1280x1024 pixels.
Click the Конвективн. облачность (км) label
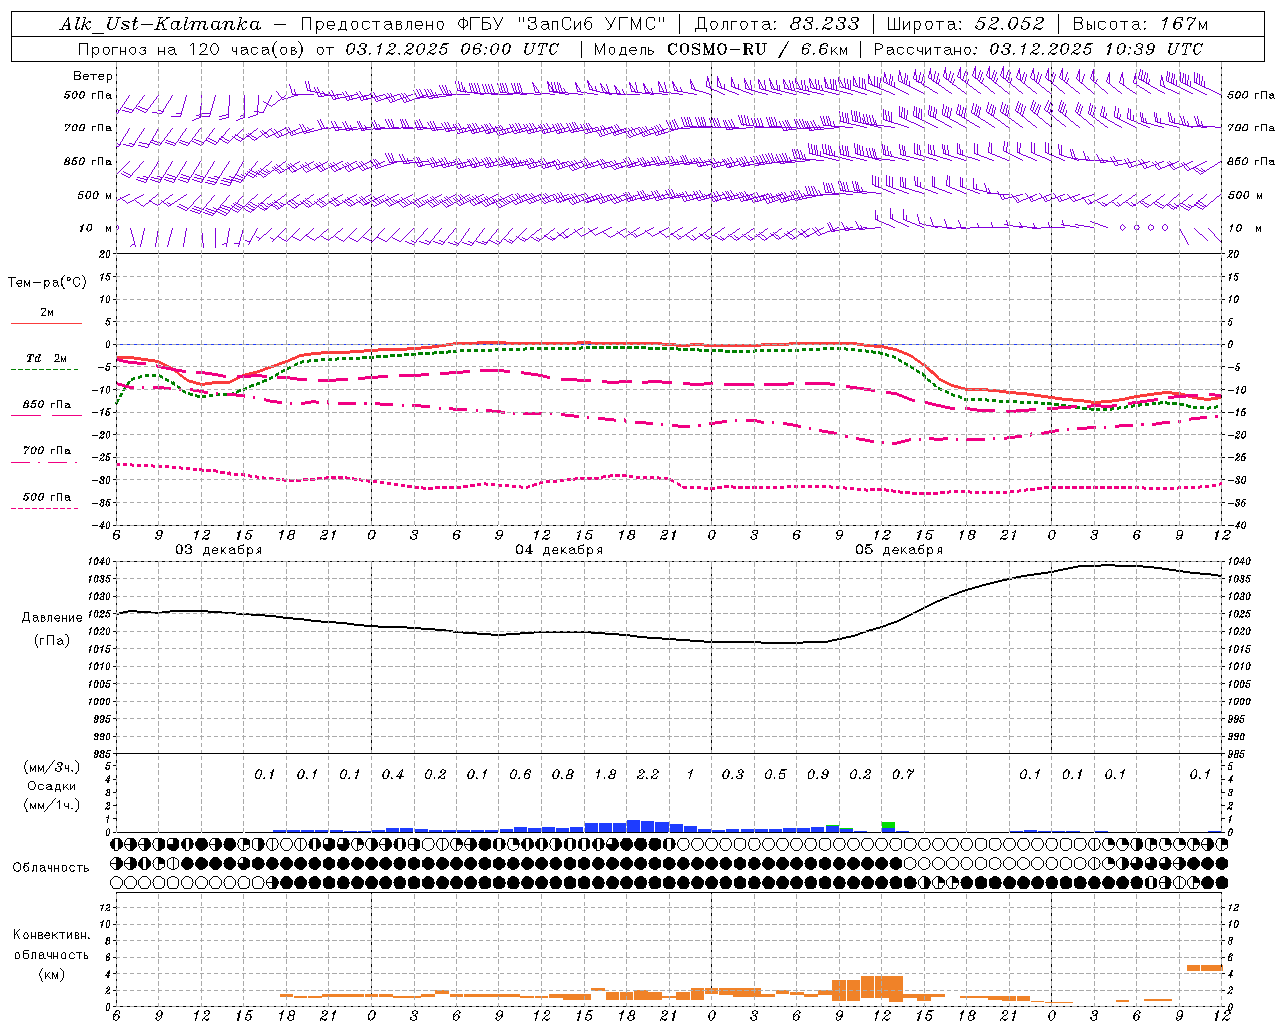coord(51,954)
